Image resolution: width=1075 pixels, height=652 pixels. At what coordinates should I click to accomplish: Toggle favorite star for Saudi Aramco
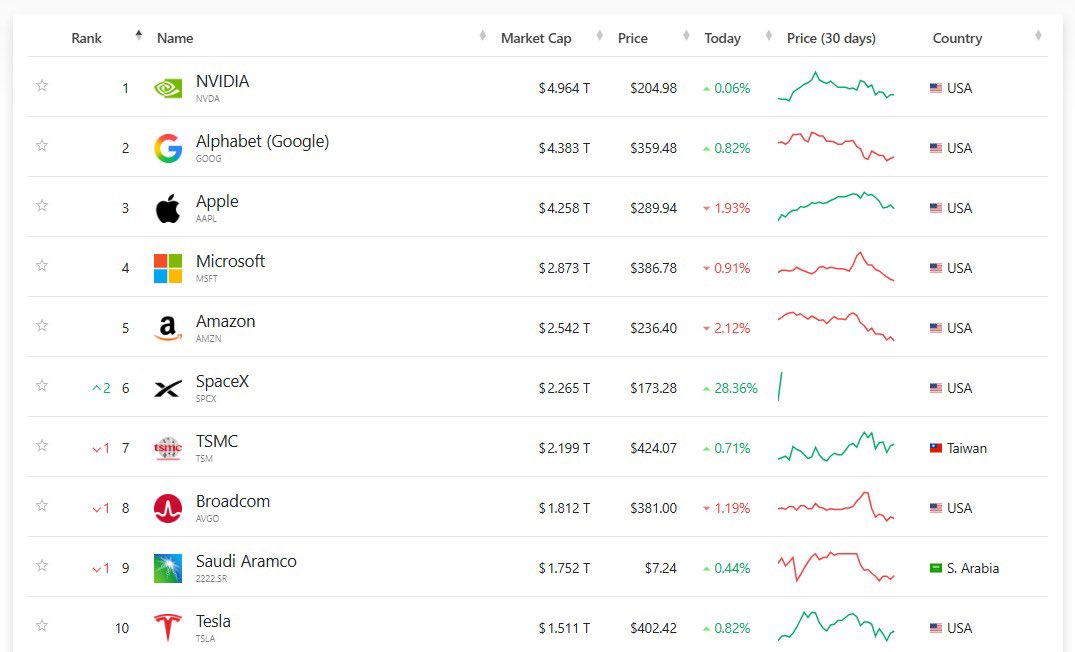[x=42, y=565]
